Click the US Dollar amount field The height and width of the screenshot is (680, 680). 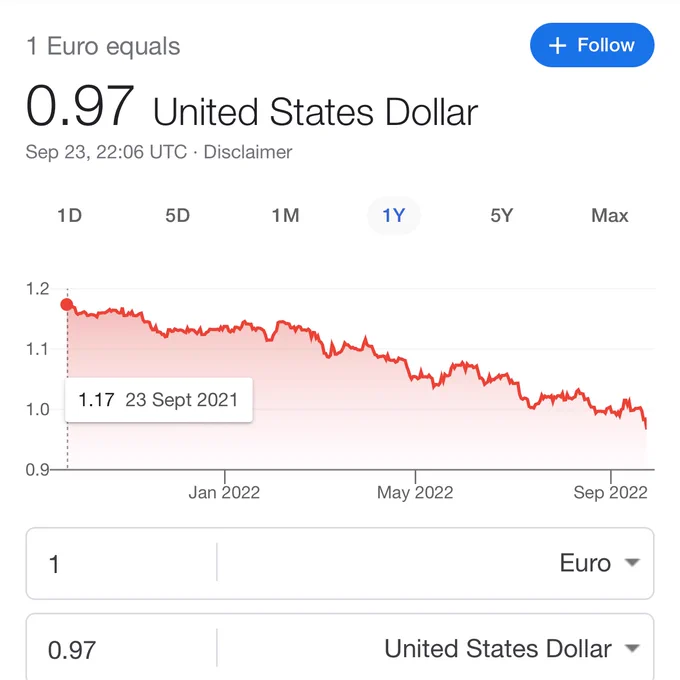pyautogui.click(x=121, y=650)
